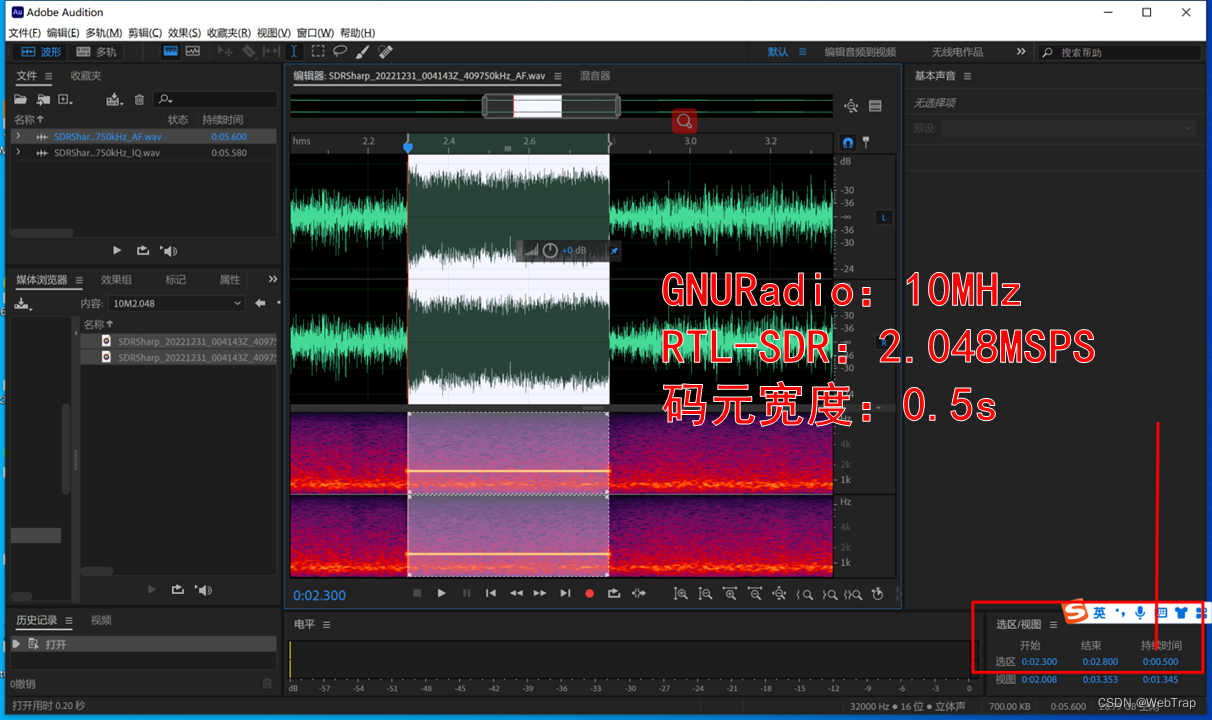Open the 预设 preset dropdown in 基本声音
Image resolution: width=1212 pixels, height=720 pixels.
pyautogui.click(x=1068, y=128)
